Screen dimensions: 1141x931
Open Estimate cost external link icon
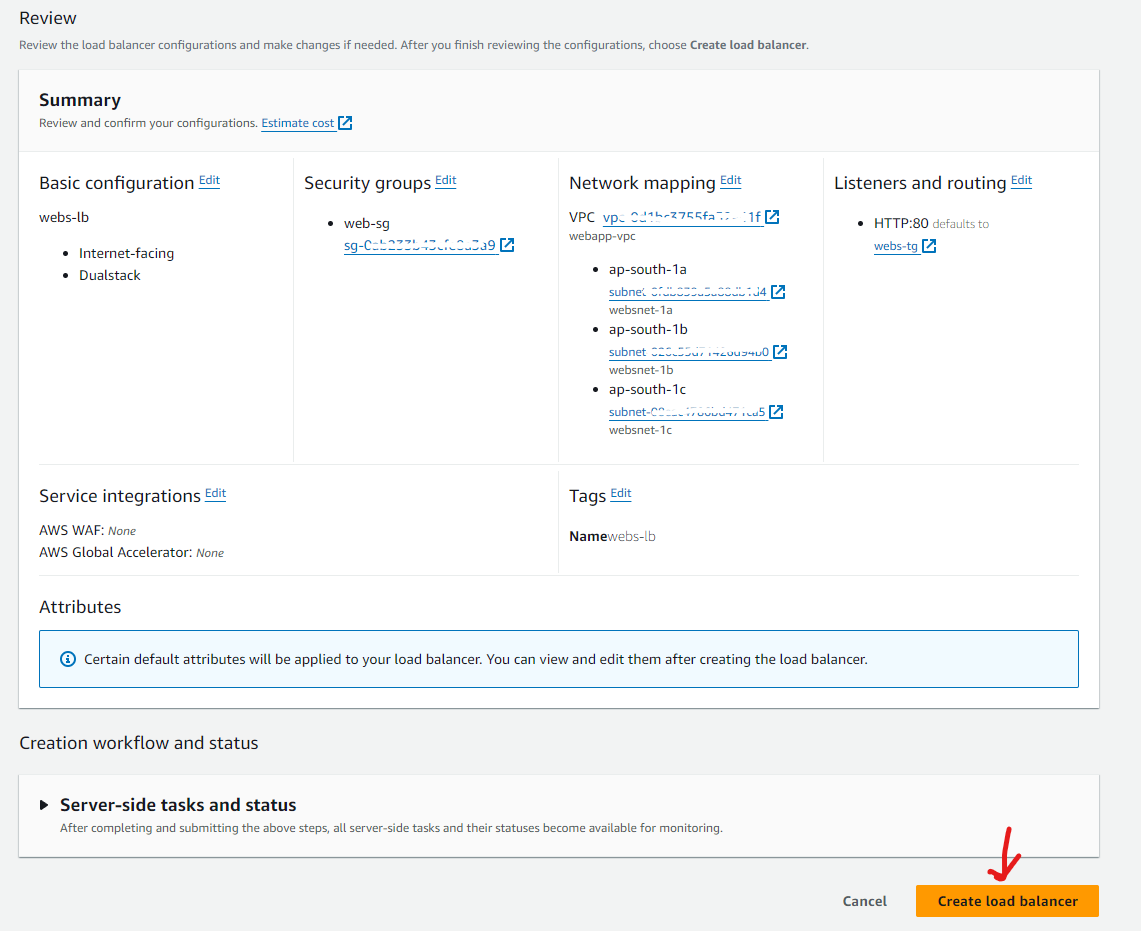coord(345,123)
